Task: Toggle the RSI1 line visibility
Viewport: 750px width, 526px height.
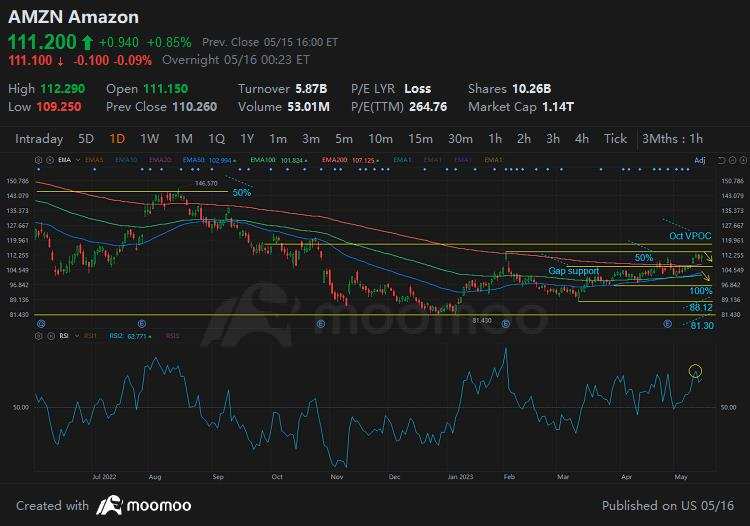Action: click(x=90, y=336)
